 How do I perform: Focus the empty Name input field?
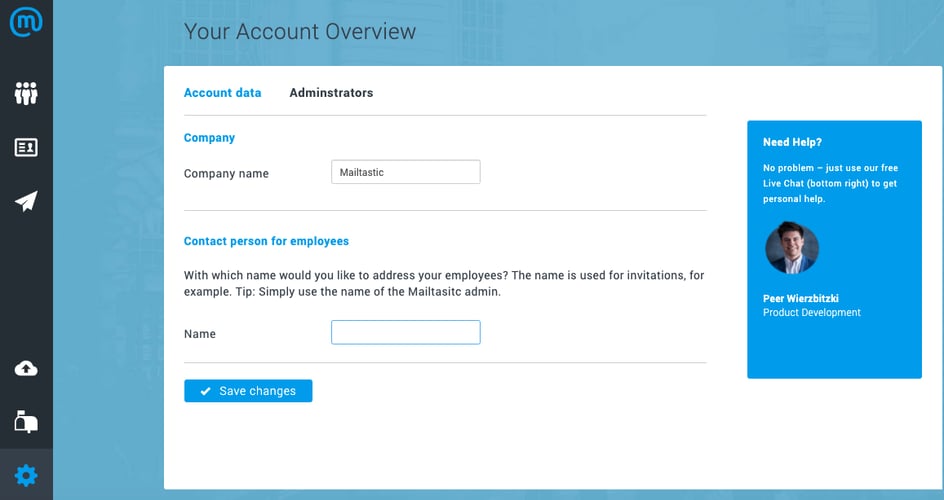tap(405, 332)
